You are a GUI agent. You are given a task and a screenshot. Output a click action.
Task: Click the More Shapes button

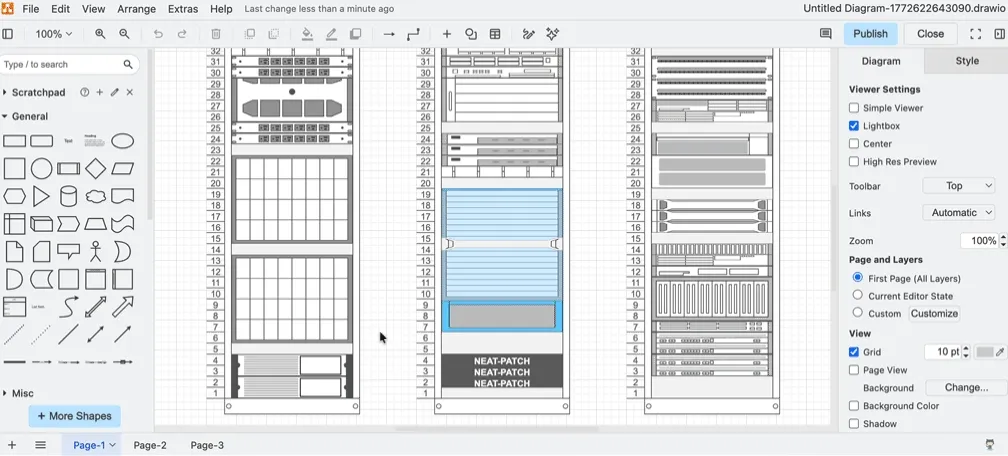[x=75, y=416]
